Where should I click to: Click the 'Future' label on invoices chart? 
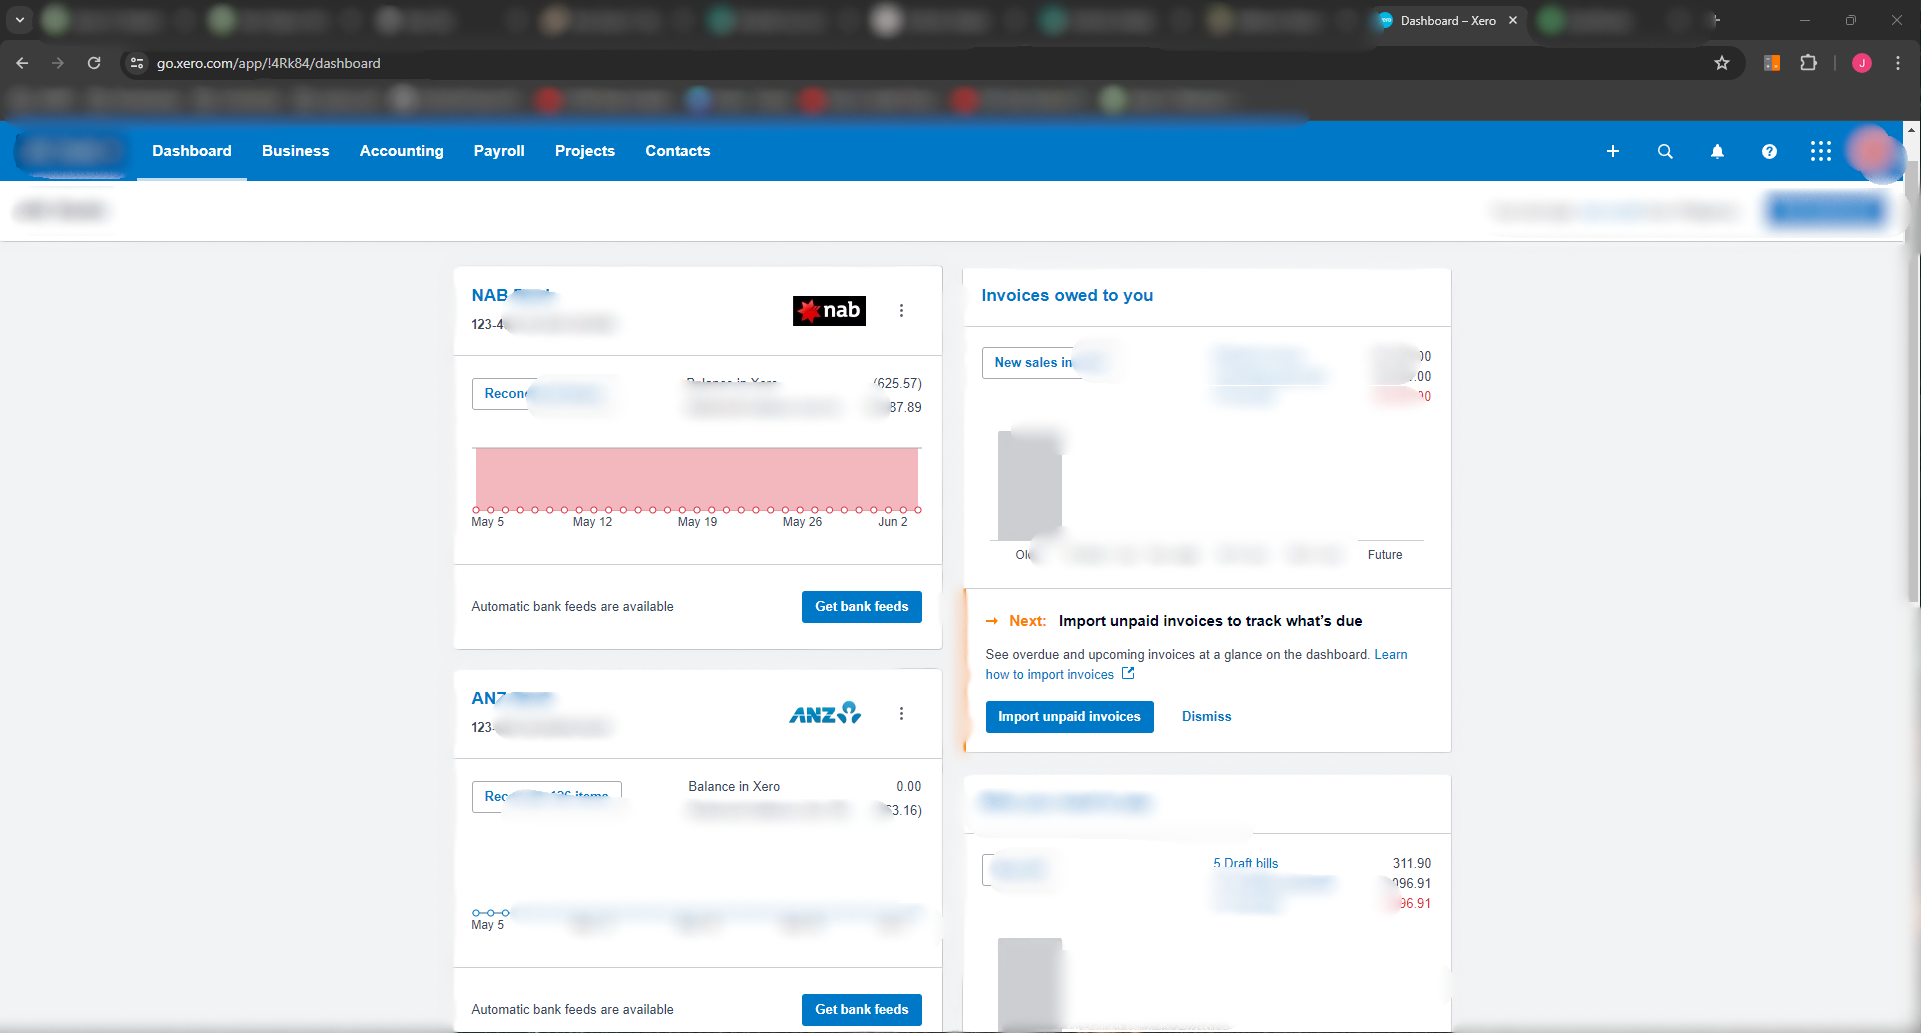[x=1385, y=555]
